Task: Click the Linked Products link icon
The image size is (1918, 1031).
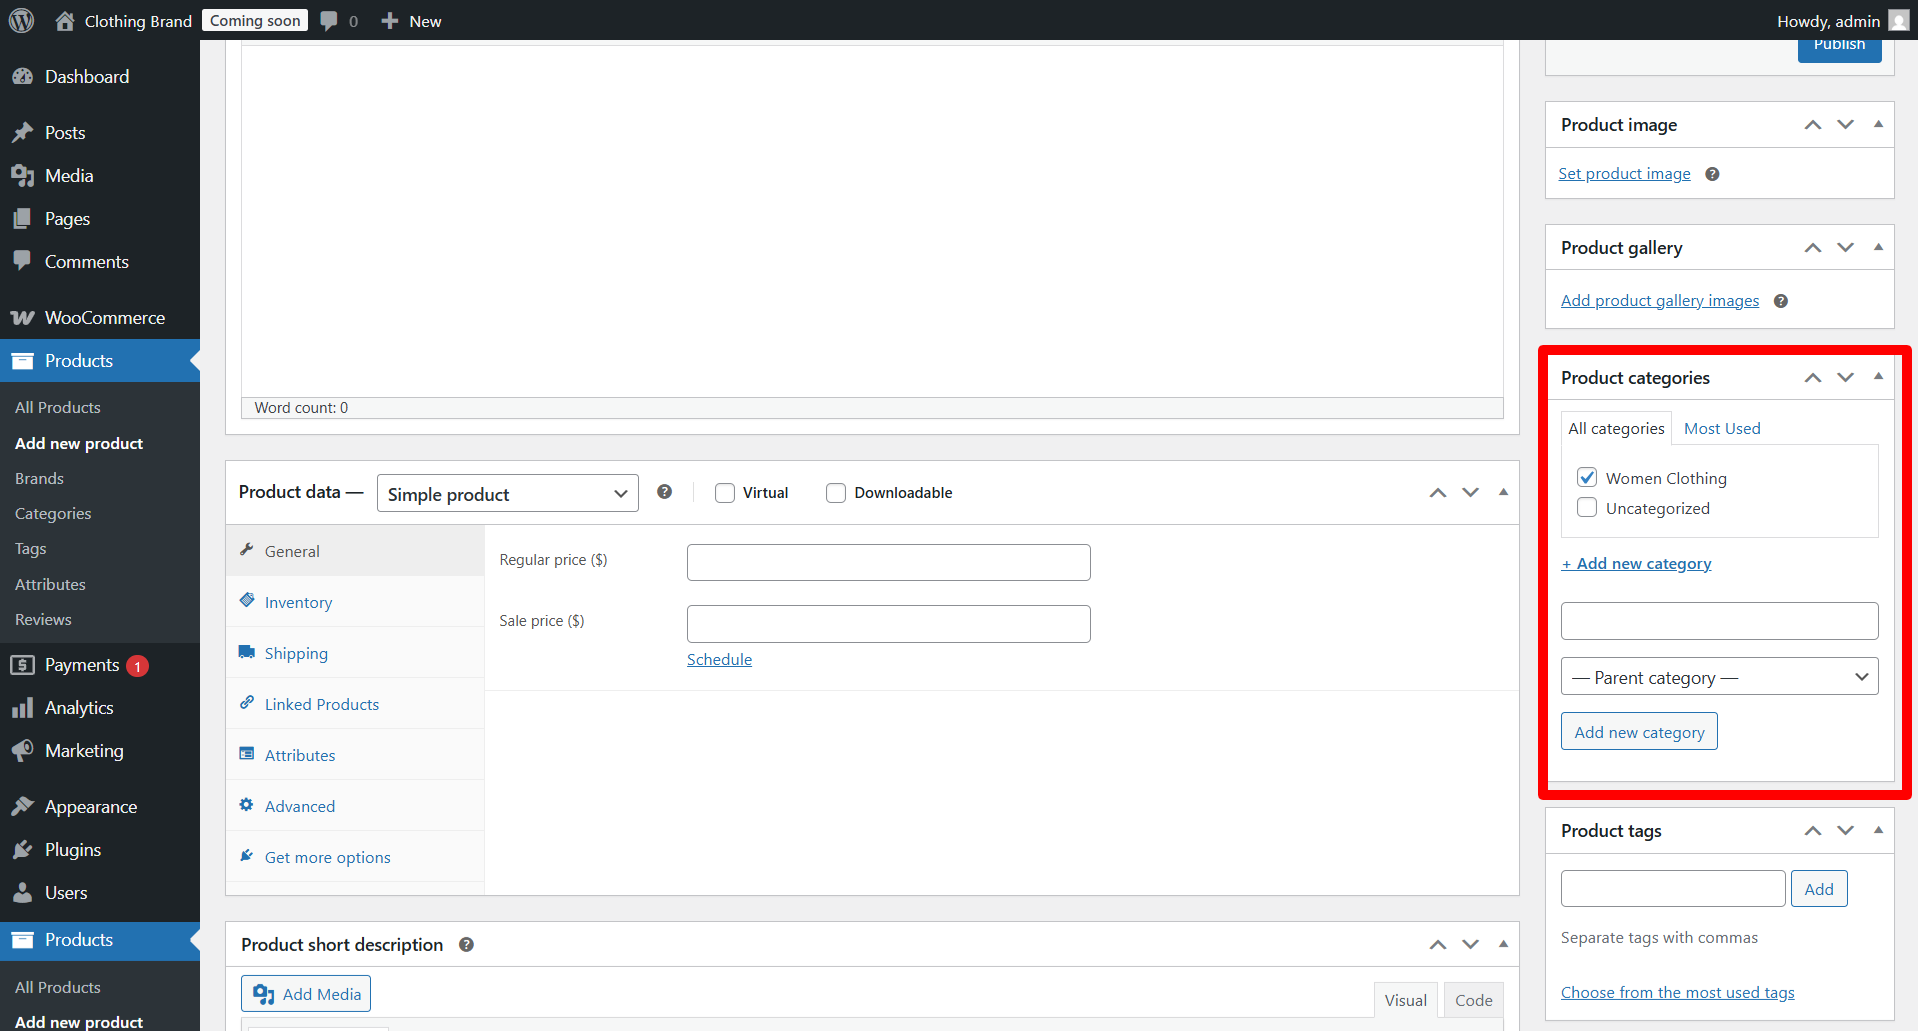Action: (247, 703)
